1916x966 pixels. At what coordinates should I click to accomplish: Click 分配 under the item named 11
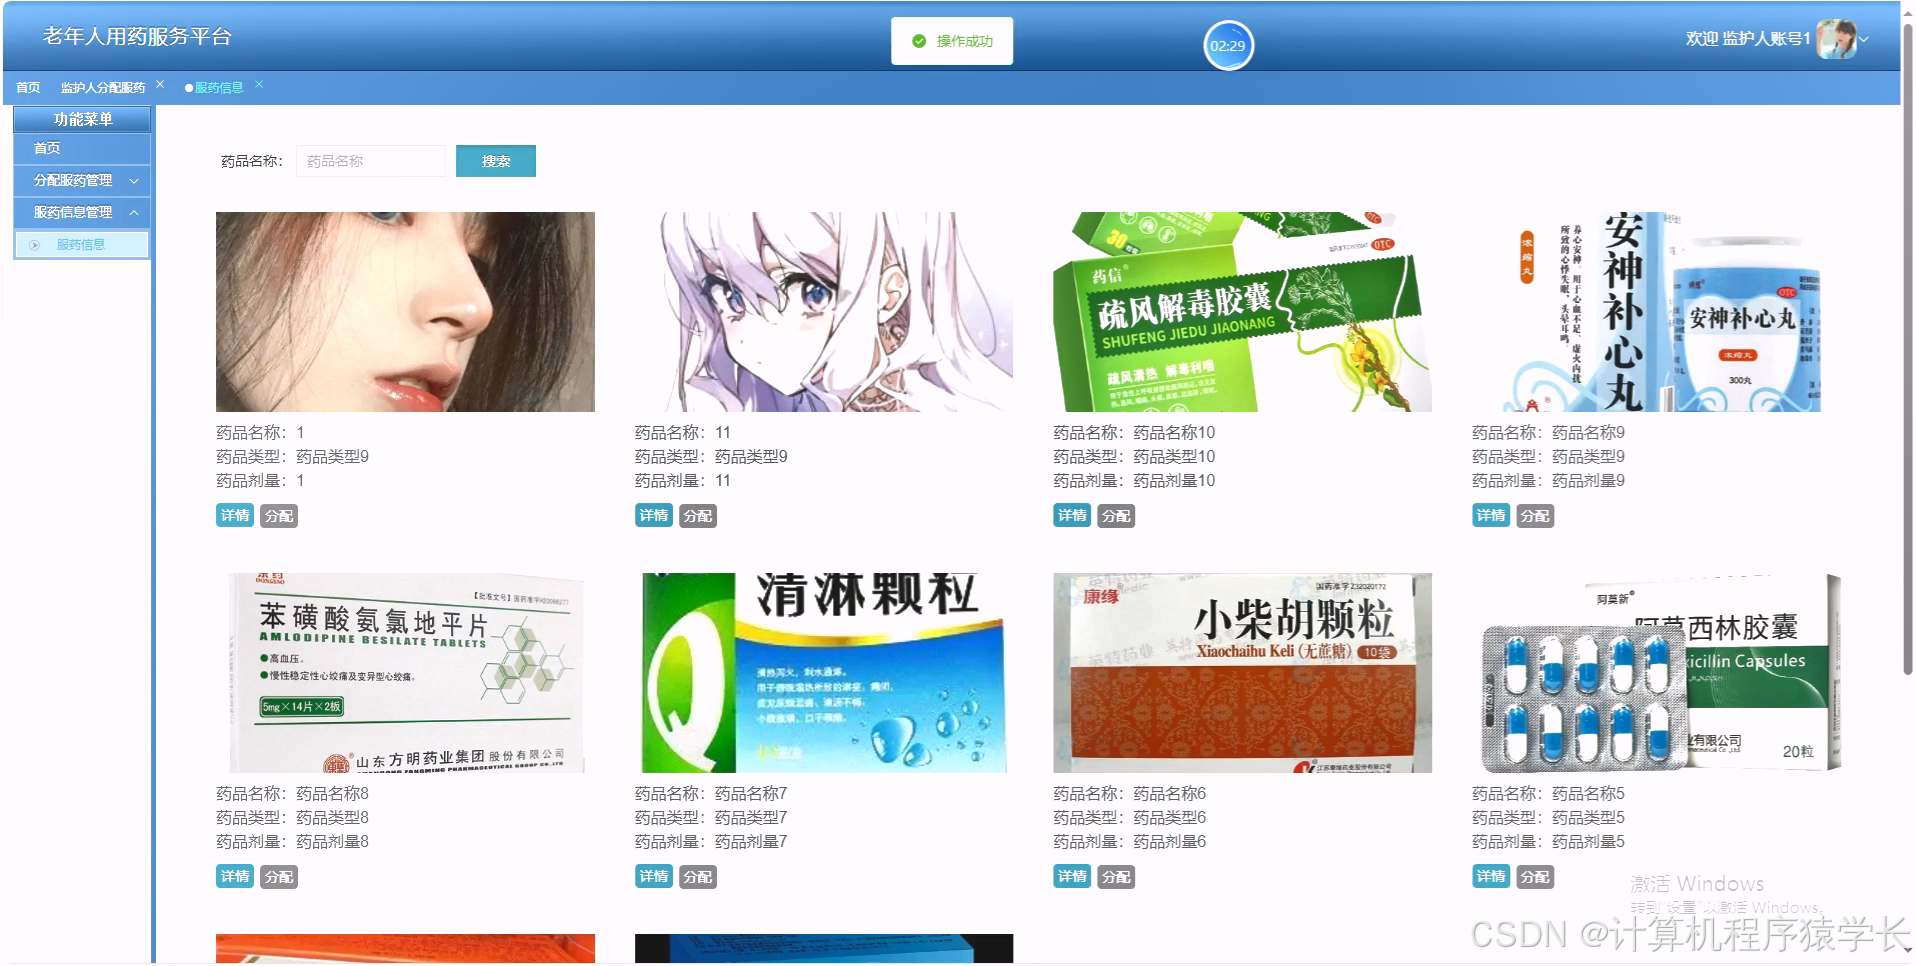point(697,515)
